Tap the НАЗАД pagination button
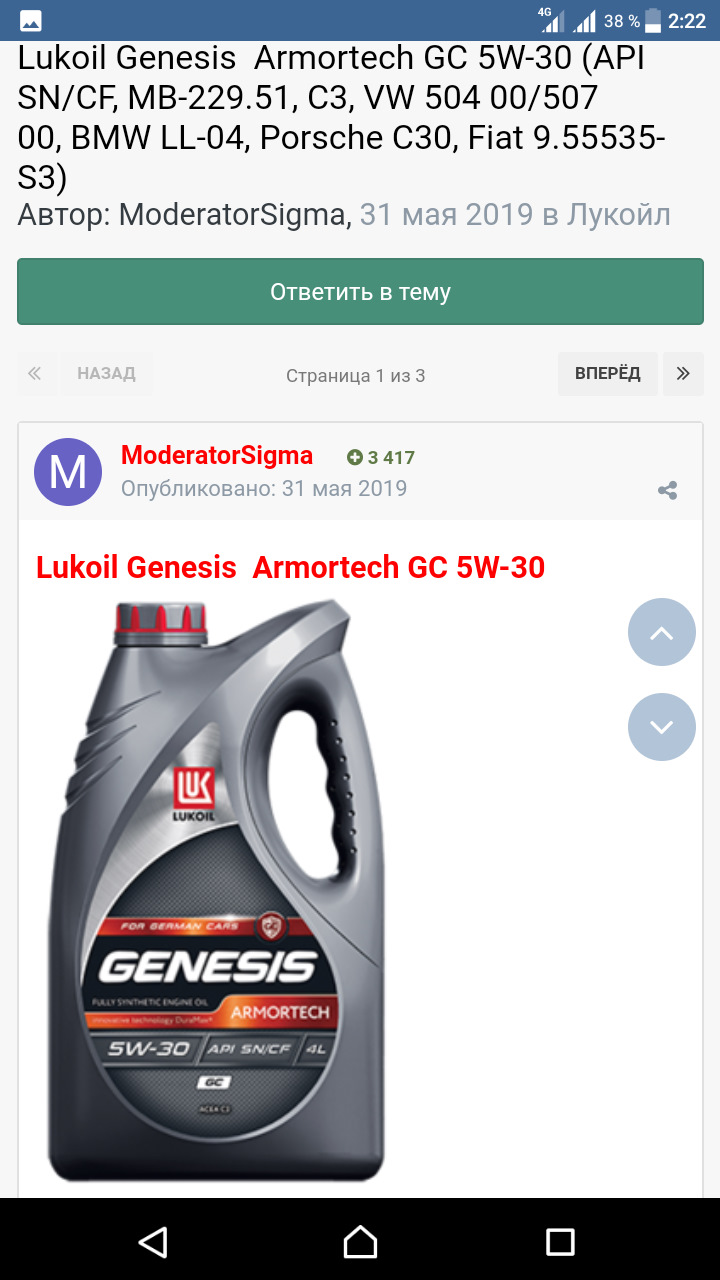Viewport: 720px width, 1280px height. tap(106, 374)
